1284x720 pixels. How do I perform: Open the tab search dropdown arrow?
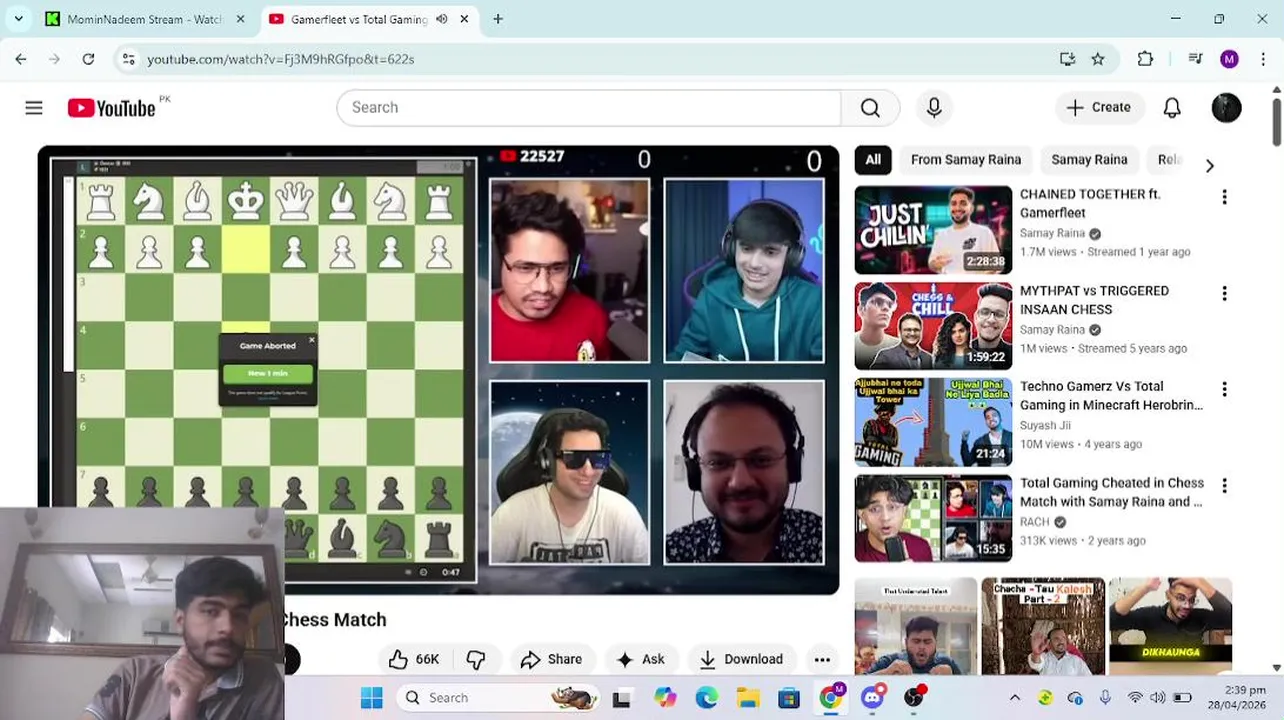pos(18,19)
